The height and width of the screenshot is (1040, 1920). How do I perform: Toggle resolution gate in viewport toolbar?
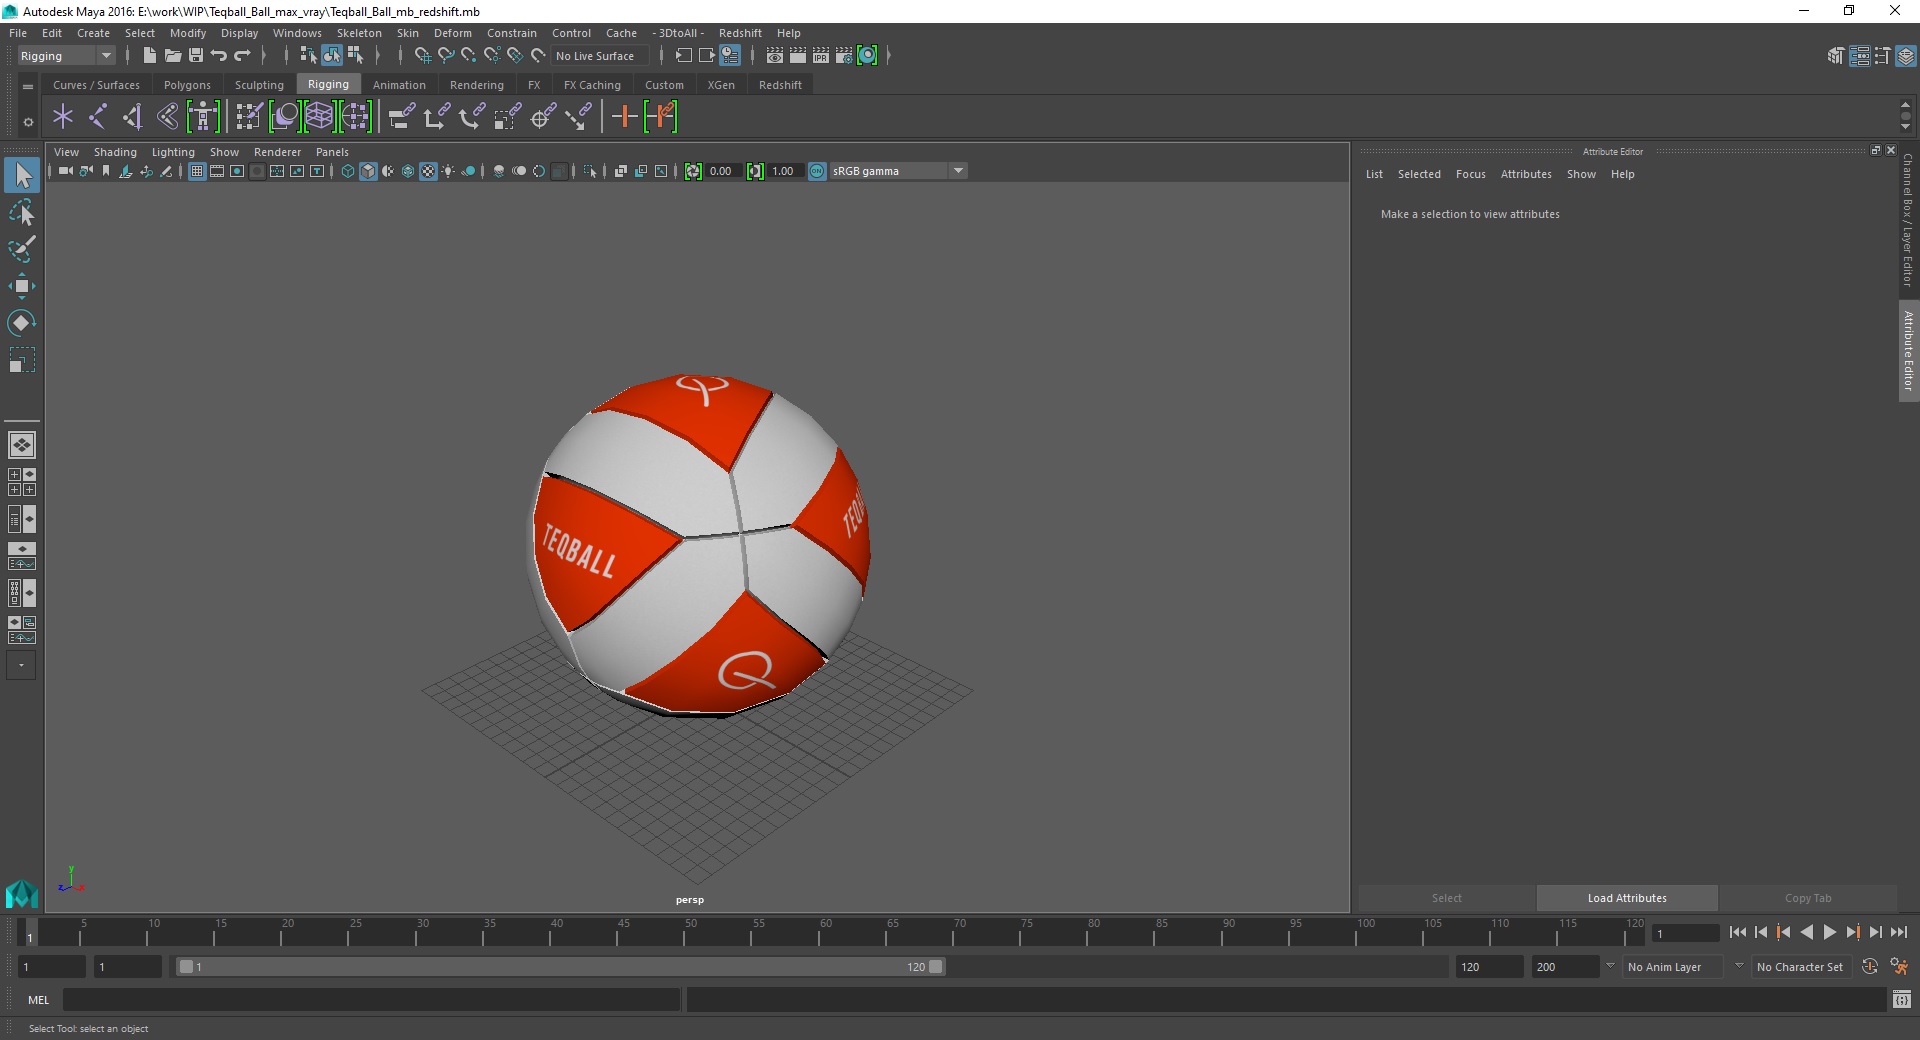click(x=237, y=171)
